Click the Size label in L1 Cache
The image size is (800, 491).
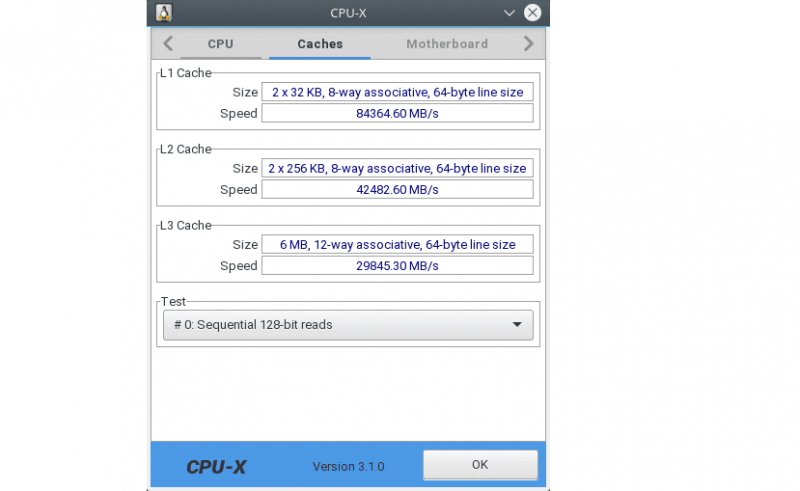245,92
